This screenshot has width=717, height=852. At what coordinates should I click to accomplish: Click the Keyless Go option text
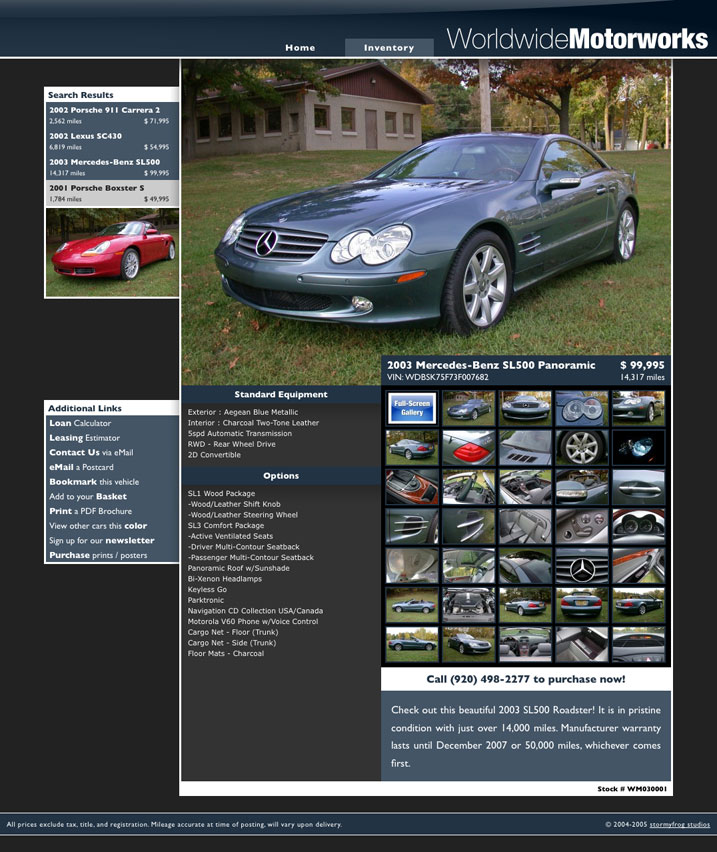click(x=207, y=590)
